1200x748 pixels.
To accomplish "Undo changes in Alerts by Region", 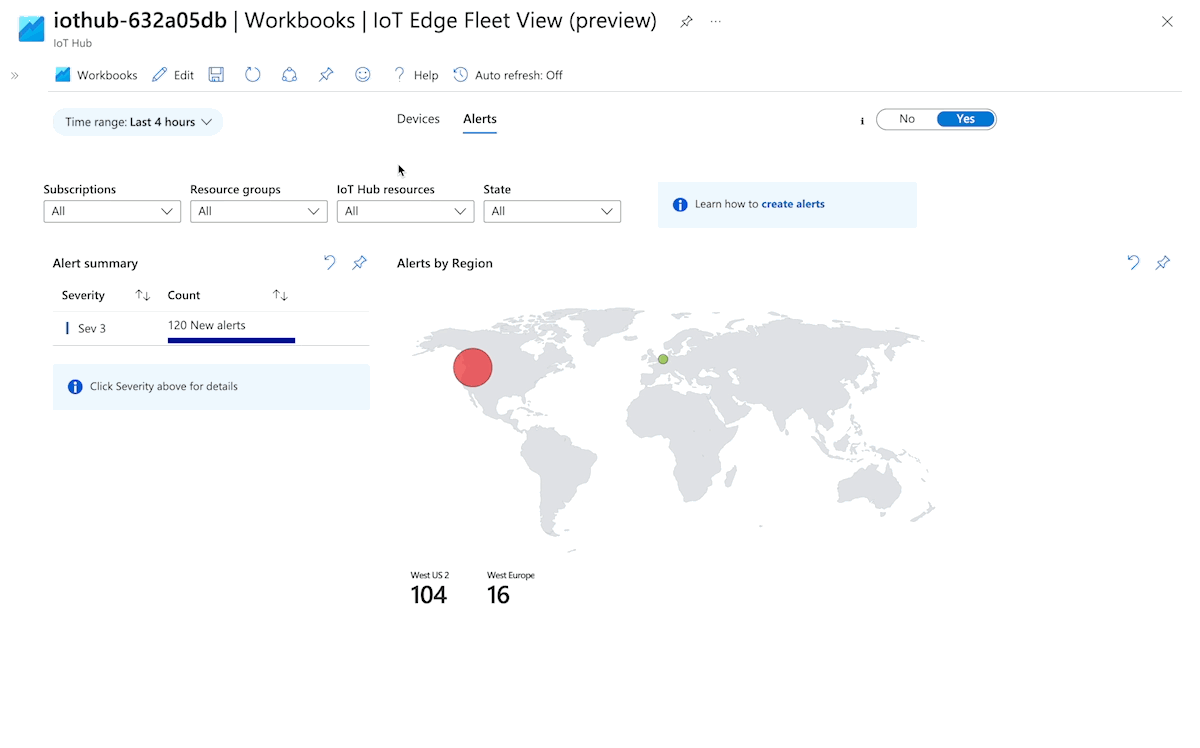I will (1133, 263).
